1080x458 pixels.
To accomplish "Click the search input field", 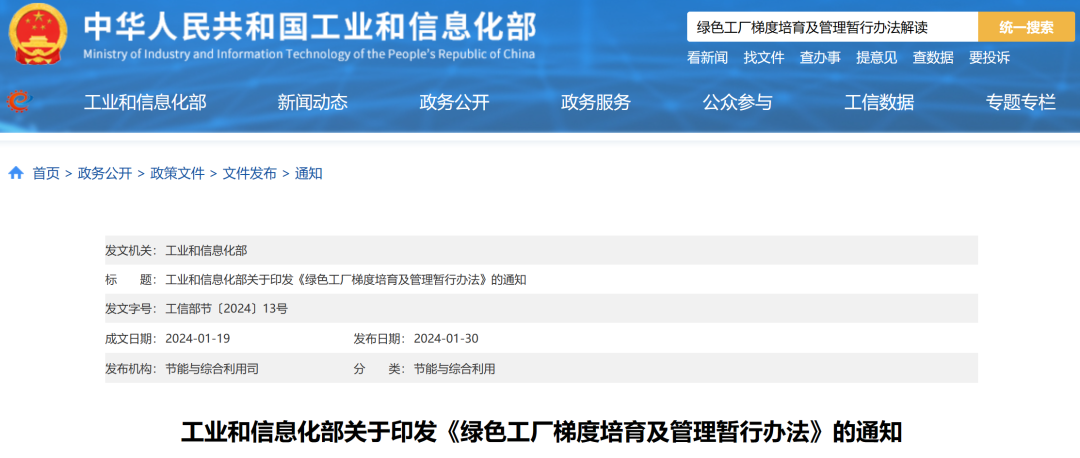I will tap(830, 27).
